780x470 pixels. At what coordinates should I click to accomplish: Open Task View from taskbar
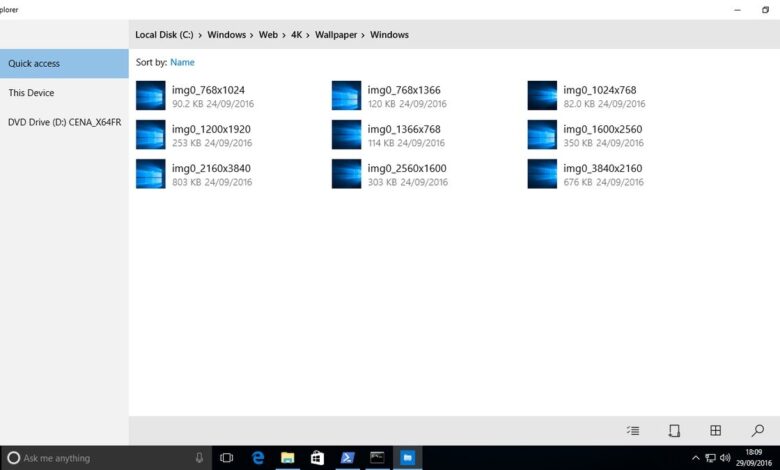[x=226, y=458]
